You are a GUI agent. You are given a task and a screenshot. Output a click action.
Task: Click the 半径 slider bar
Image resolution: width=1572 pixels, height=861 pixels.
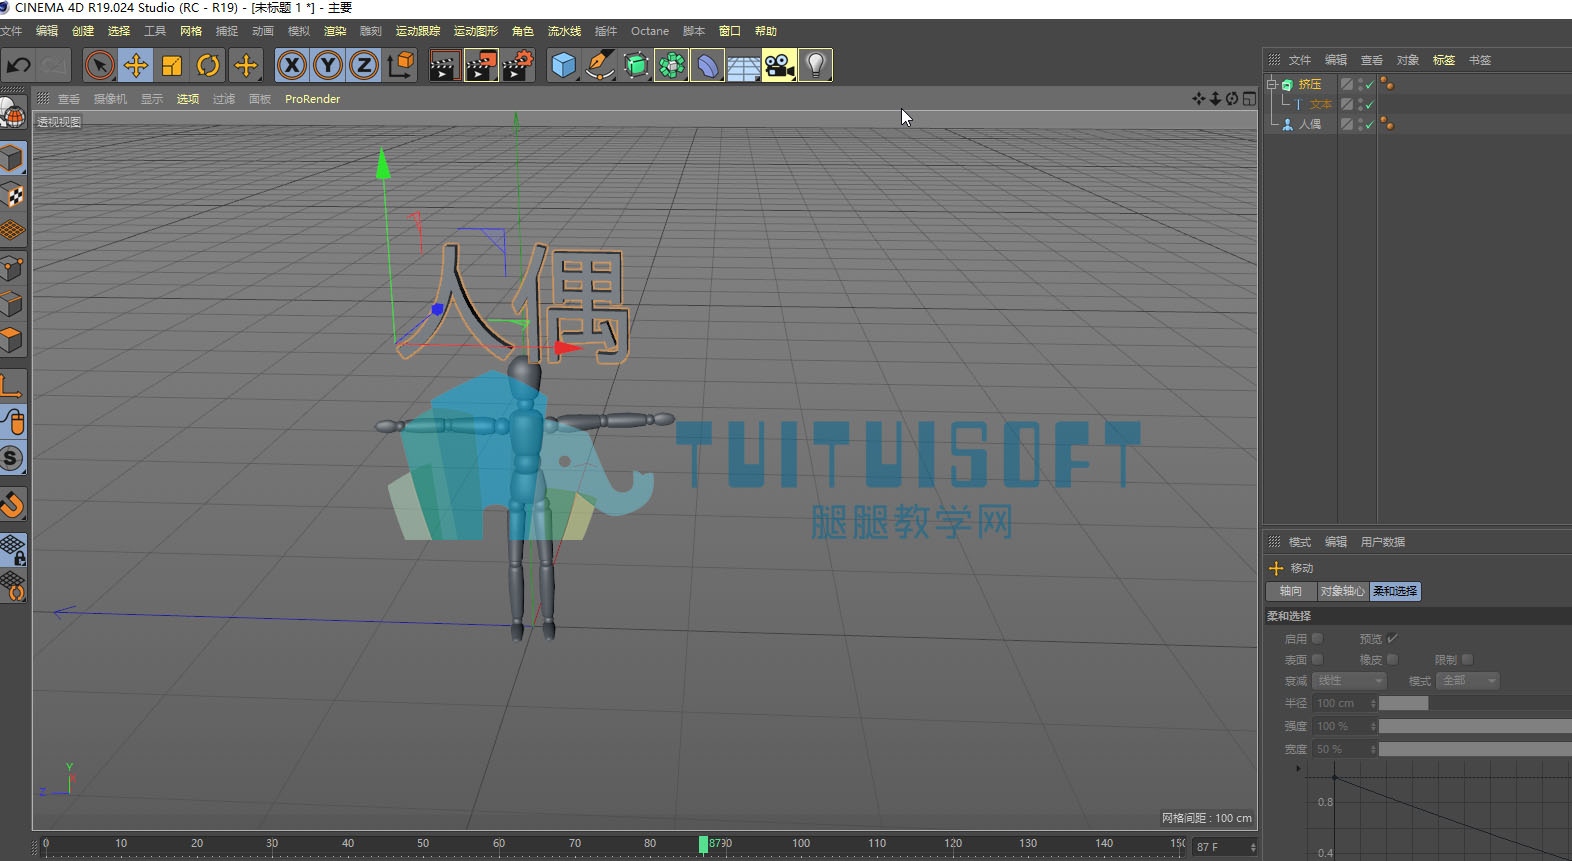pos(1475,703)
